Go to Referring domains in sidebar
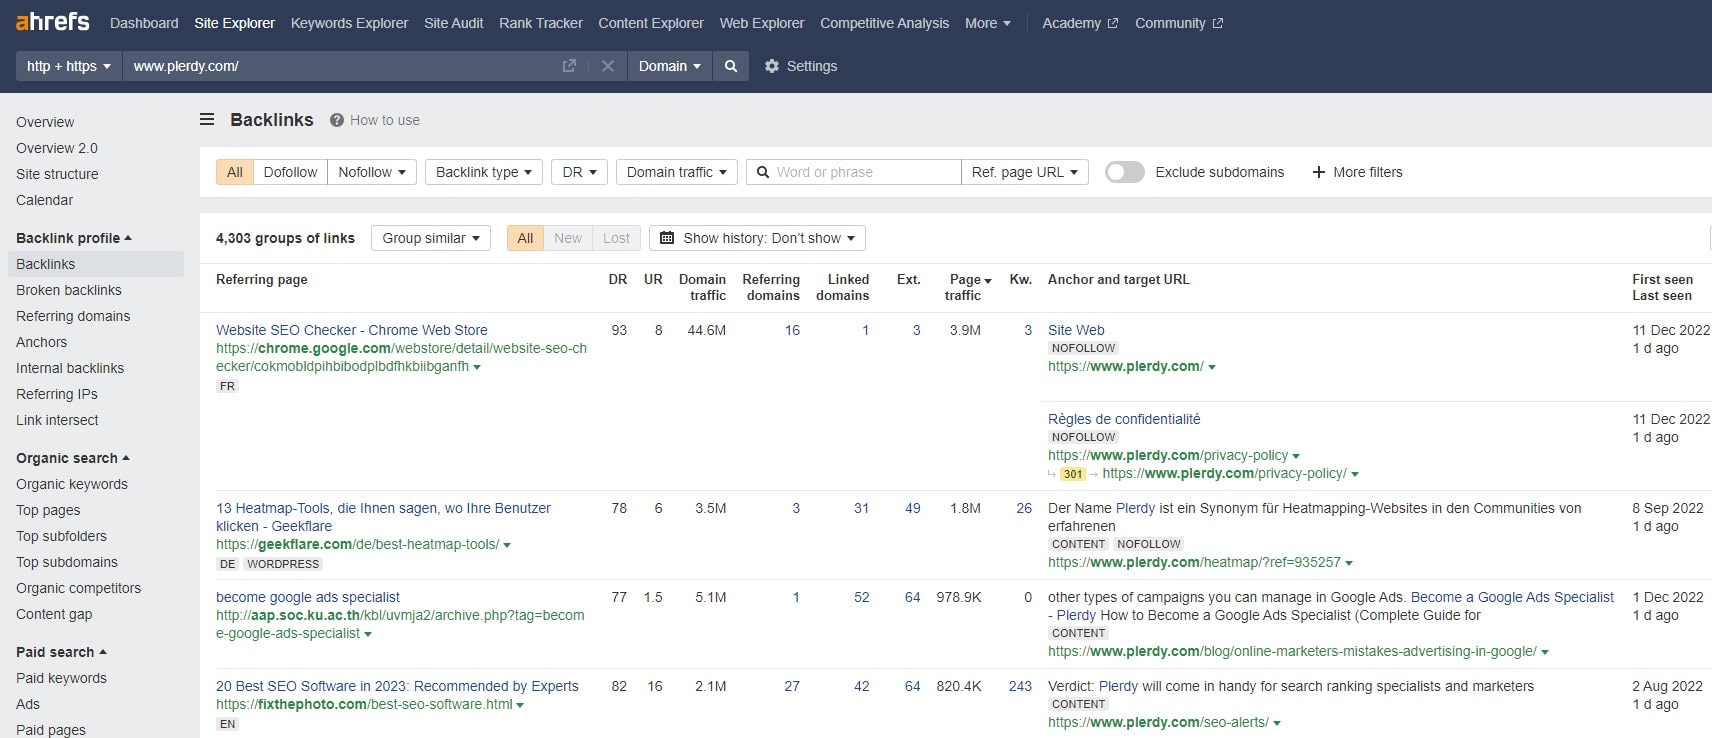This screenshot has height=738, width=1712. pyautogui.click(x=73, y=316)
